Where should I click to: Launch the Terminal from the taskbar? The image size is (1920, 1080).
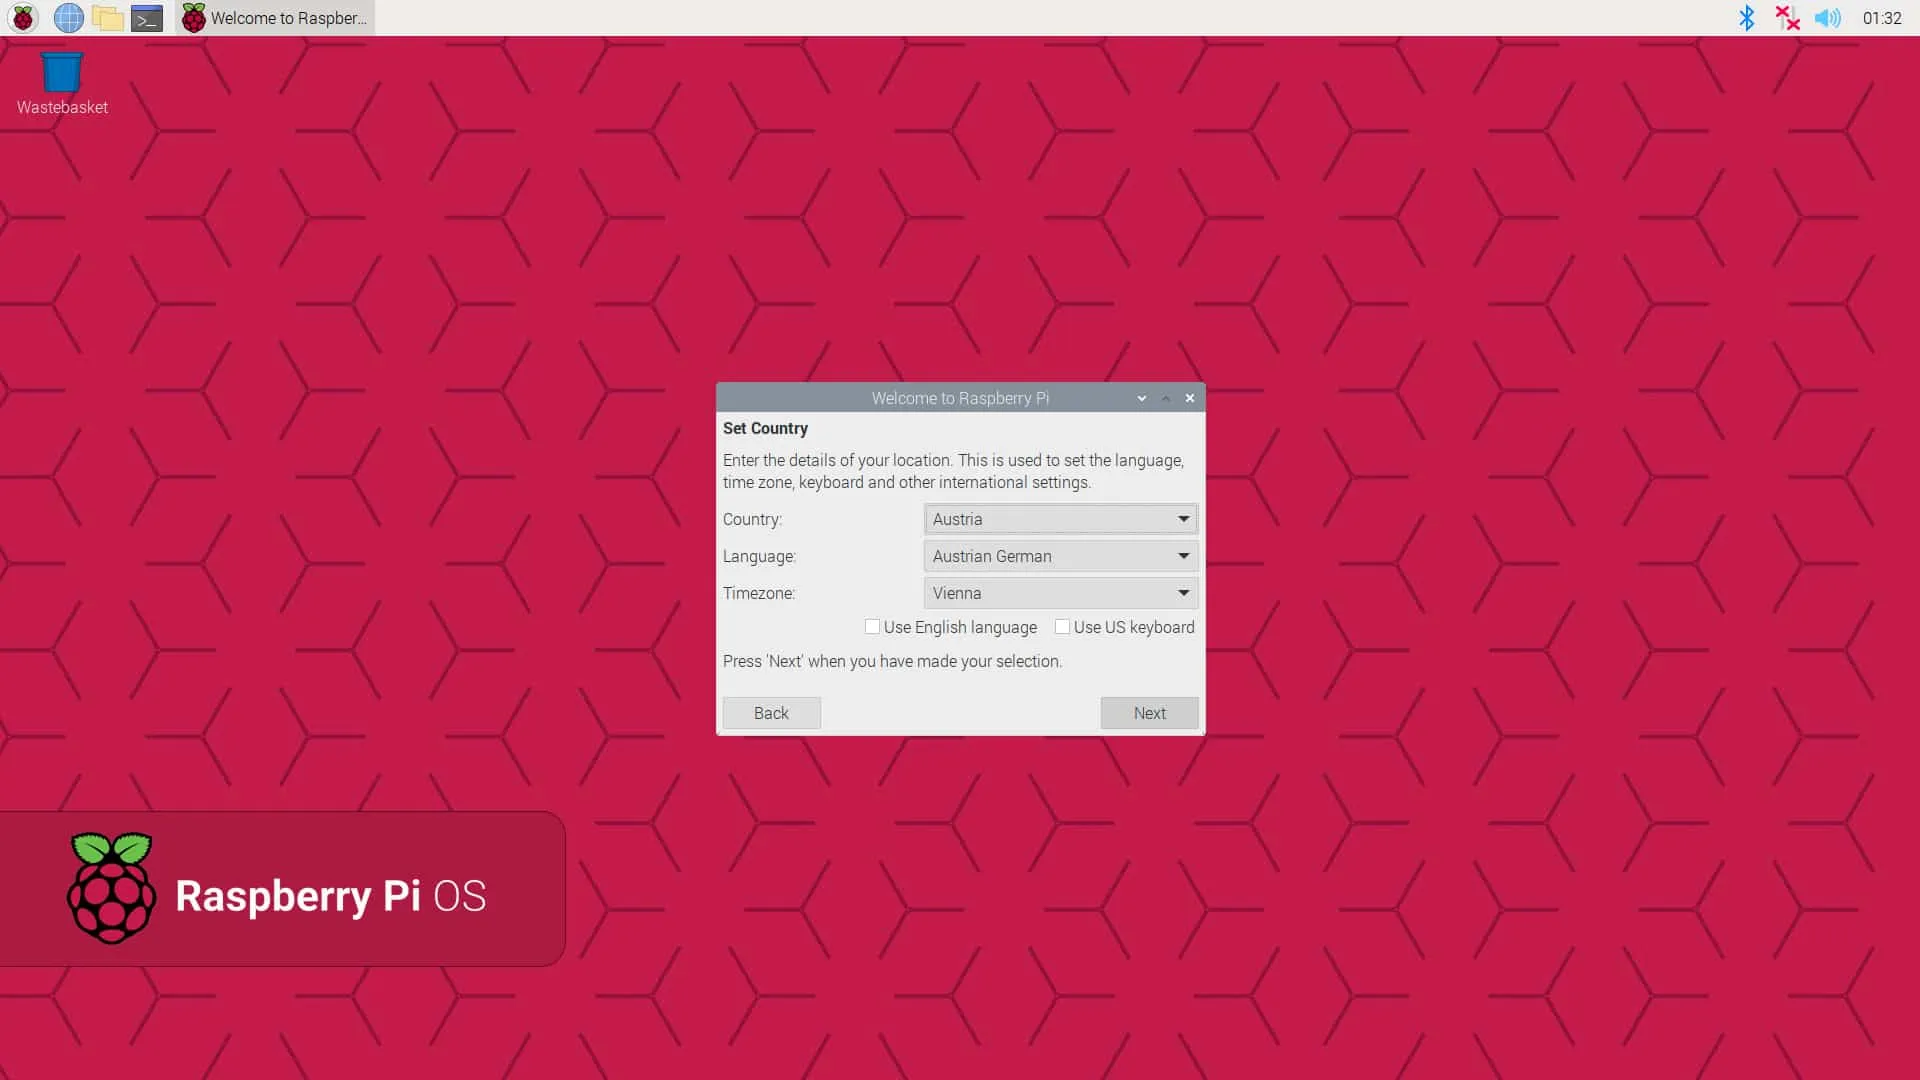tap(147, 18)
